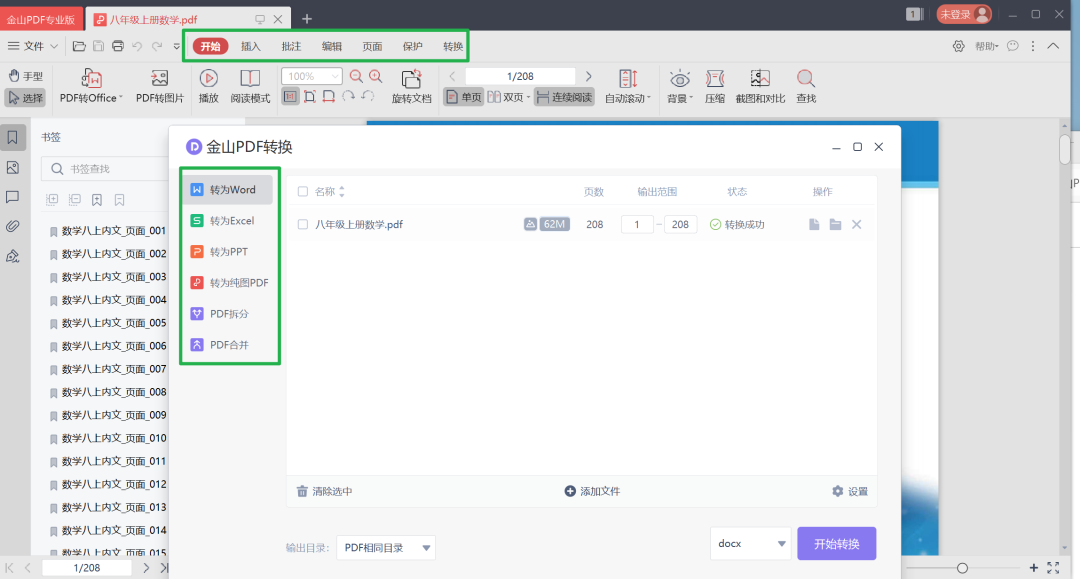Click the open folder icon in toolbar
The height and width of the screenshot is (579, 1080).
pyautogui.click(x=79, y=46)
